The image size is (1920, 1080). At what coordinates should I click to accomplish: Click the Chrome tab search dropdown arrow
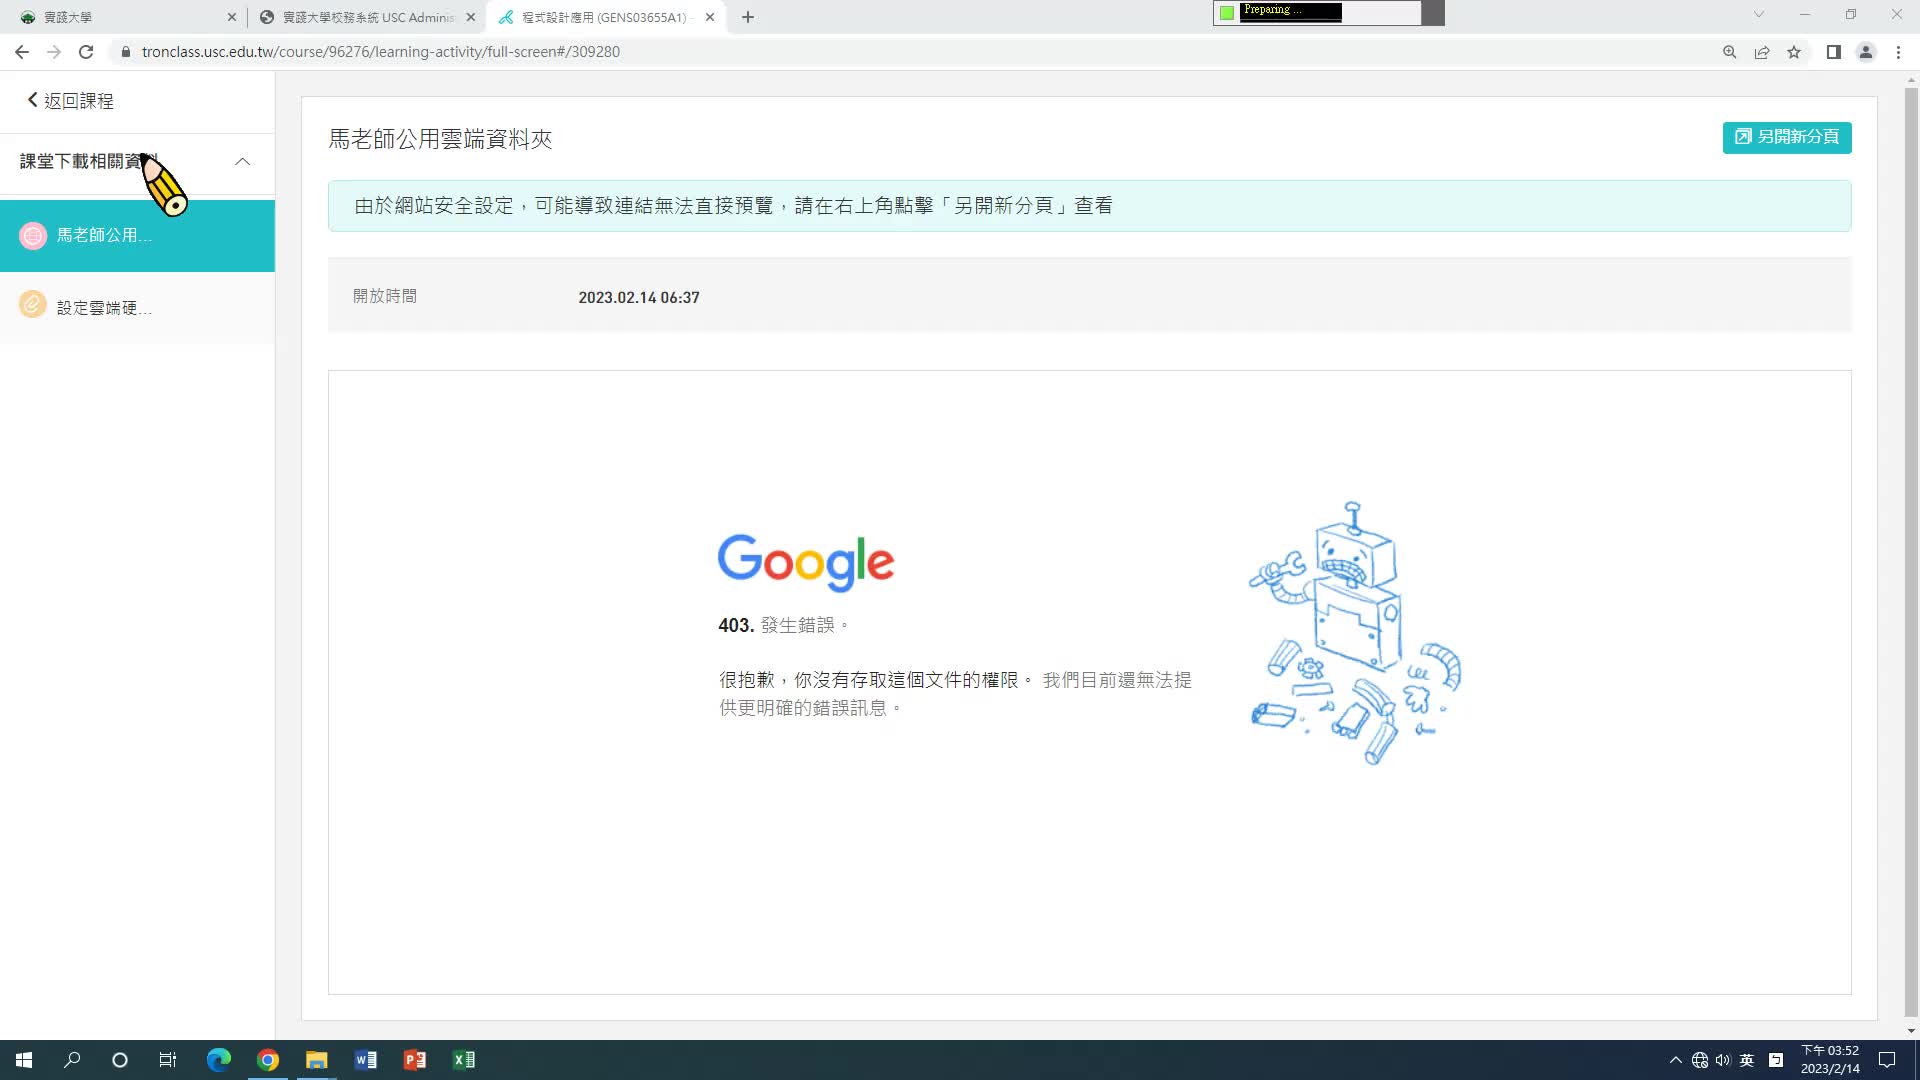coord(1758,15)
